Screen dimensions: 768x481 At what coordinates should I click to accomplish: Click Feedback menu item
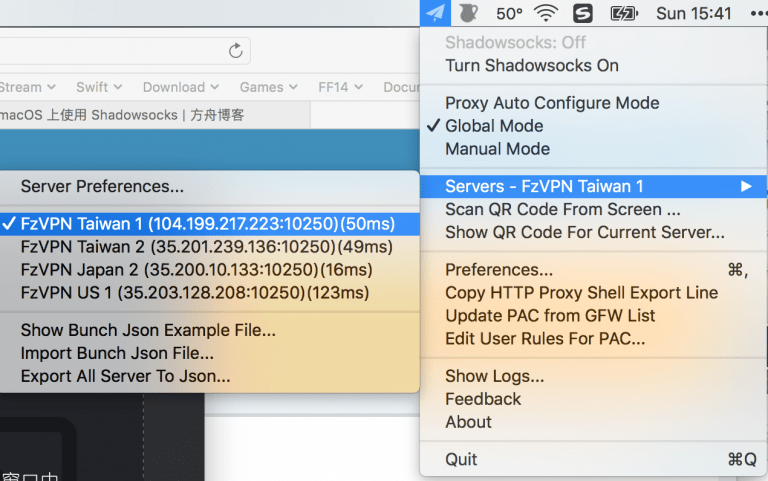click(594, 399)
